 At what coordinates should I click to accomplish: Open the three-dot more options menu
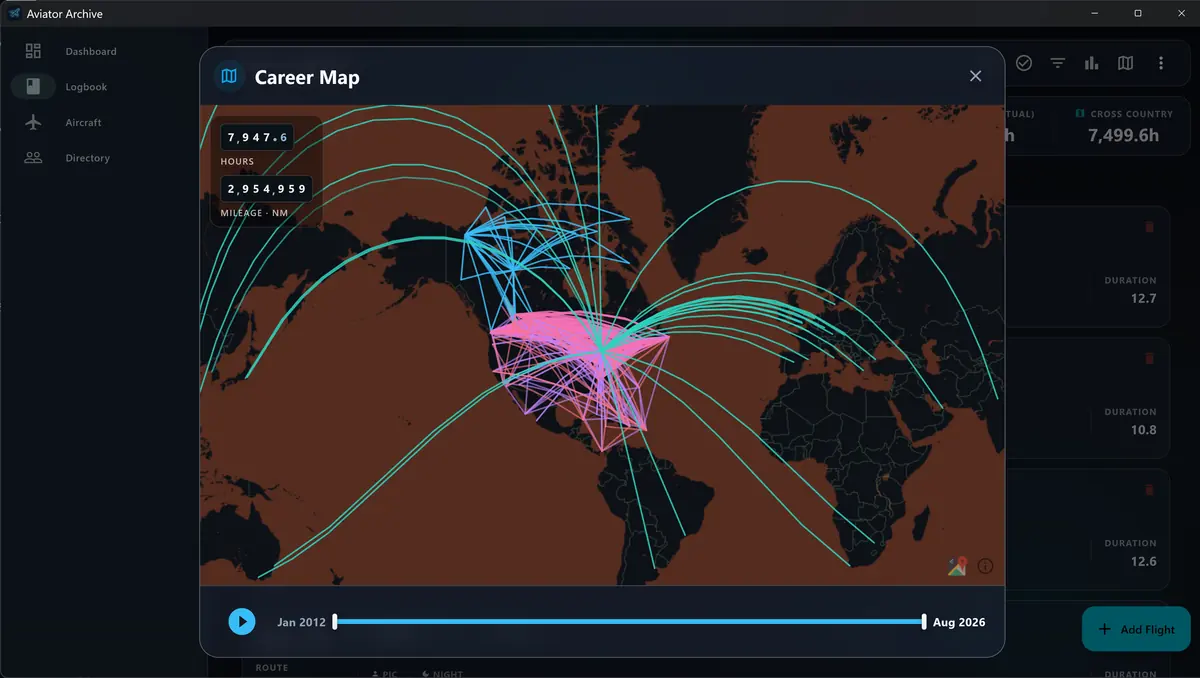[x=1160, y=63]
